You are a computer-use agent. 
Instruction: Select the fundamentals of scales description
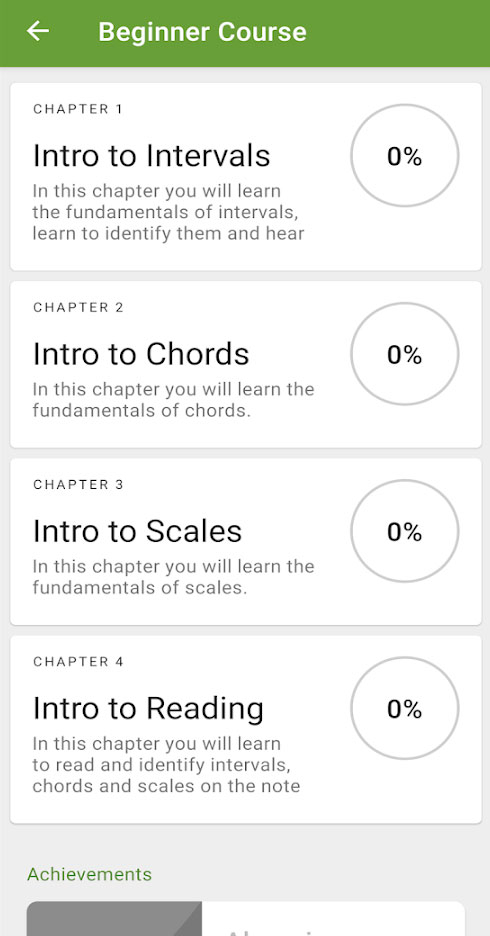coord(174,577)
